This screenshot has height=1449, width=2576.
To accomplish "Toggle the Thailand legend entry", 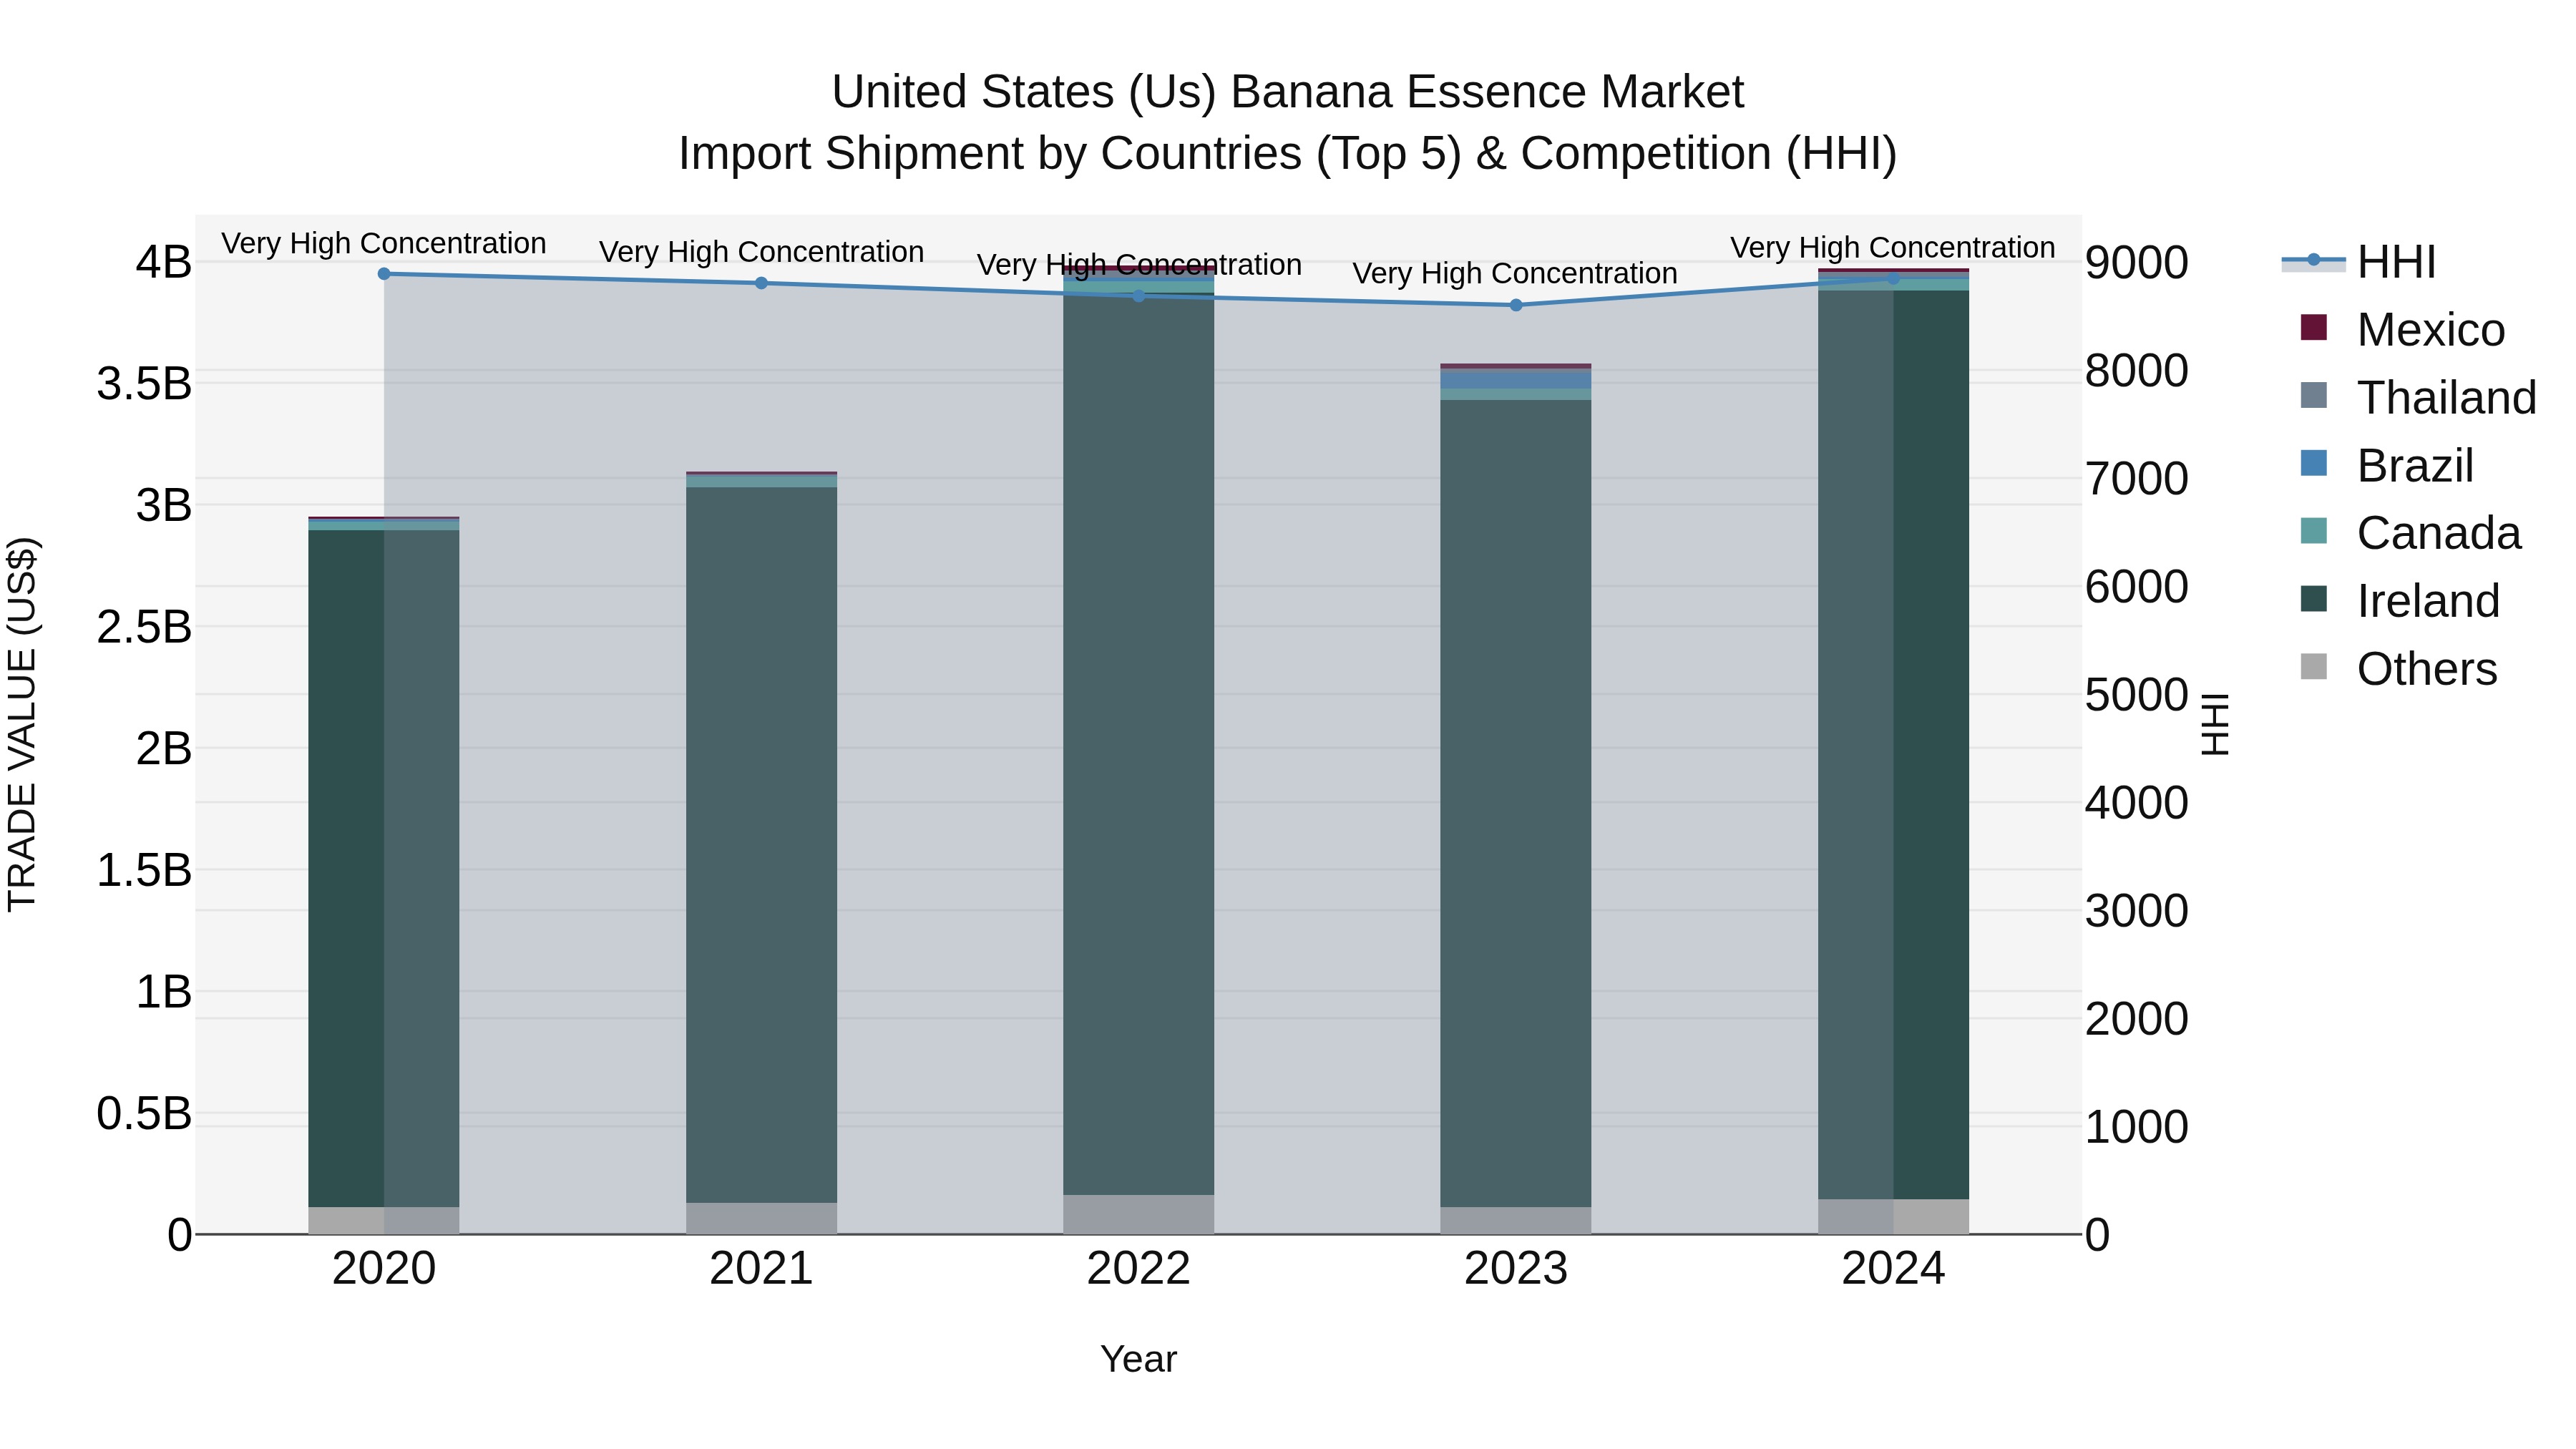I will [2418, 398].
